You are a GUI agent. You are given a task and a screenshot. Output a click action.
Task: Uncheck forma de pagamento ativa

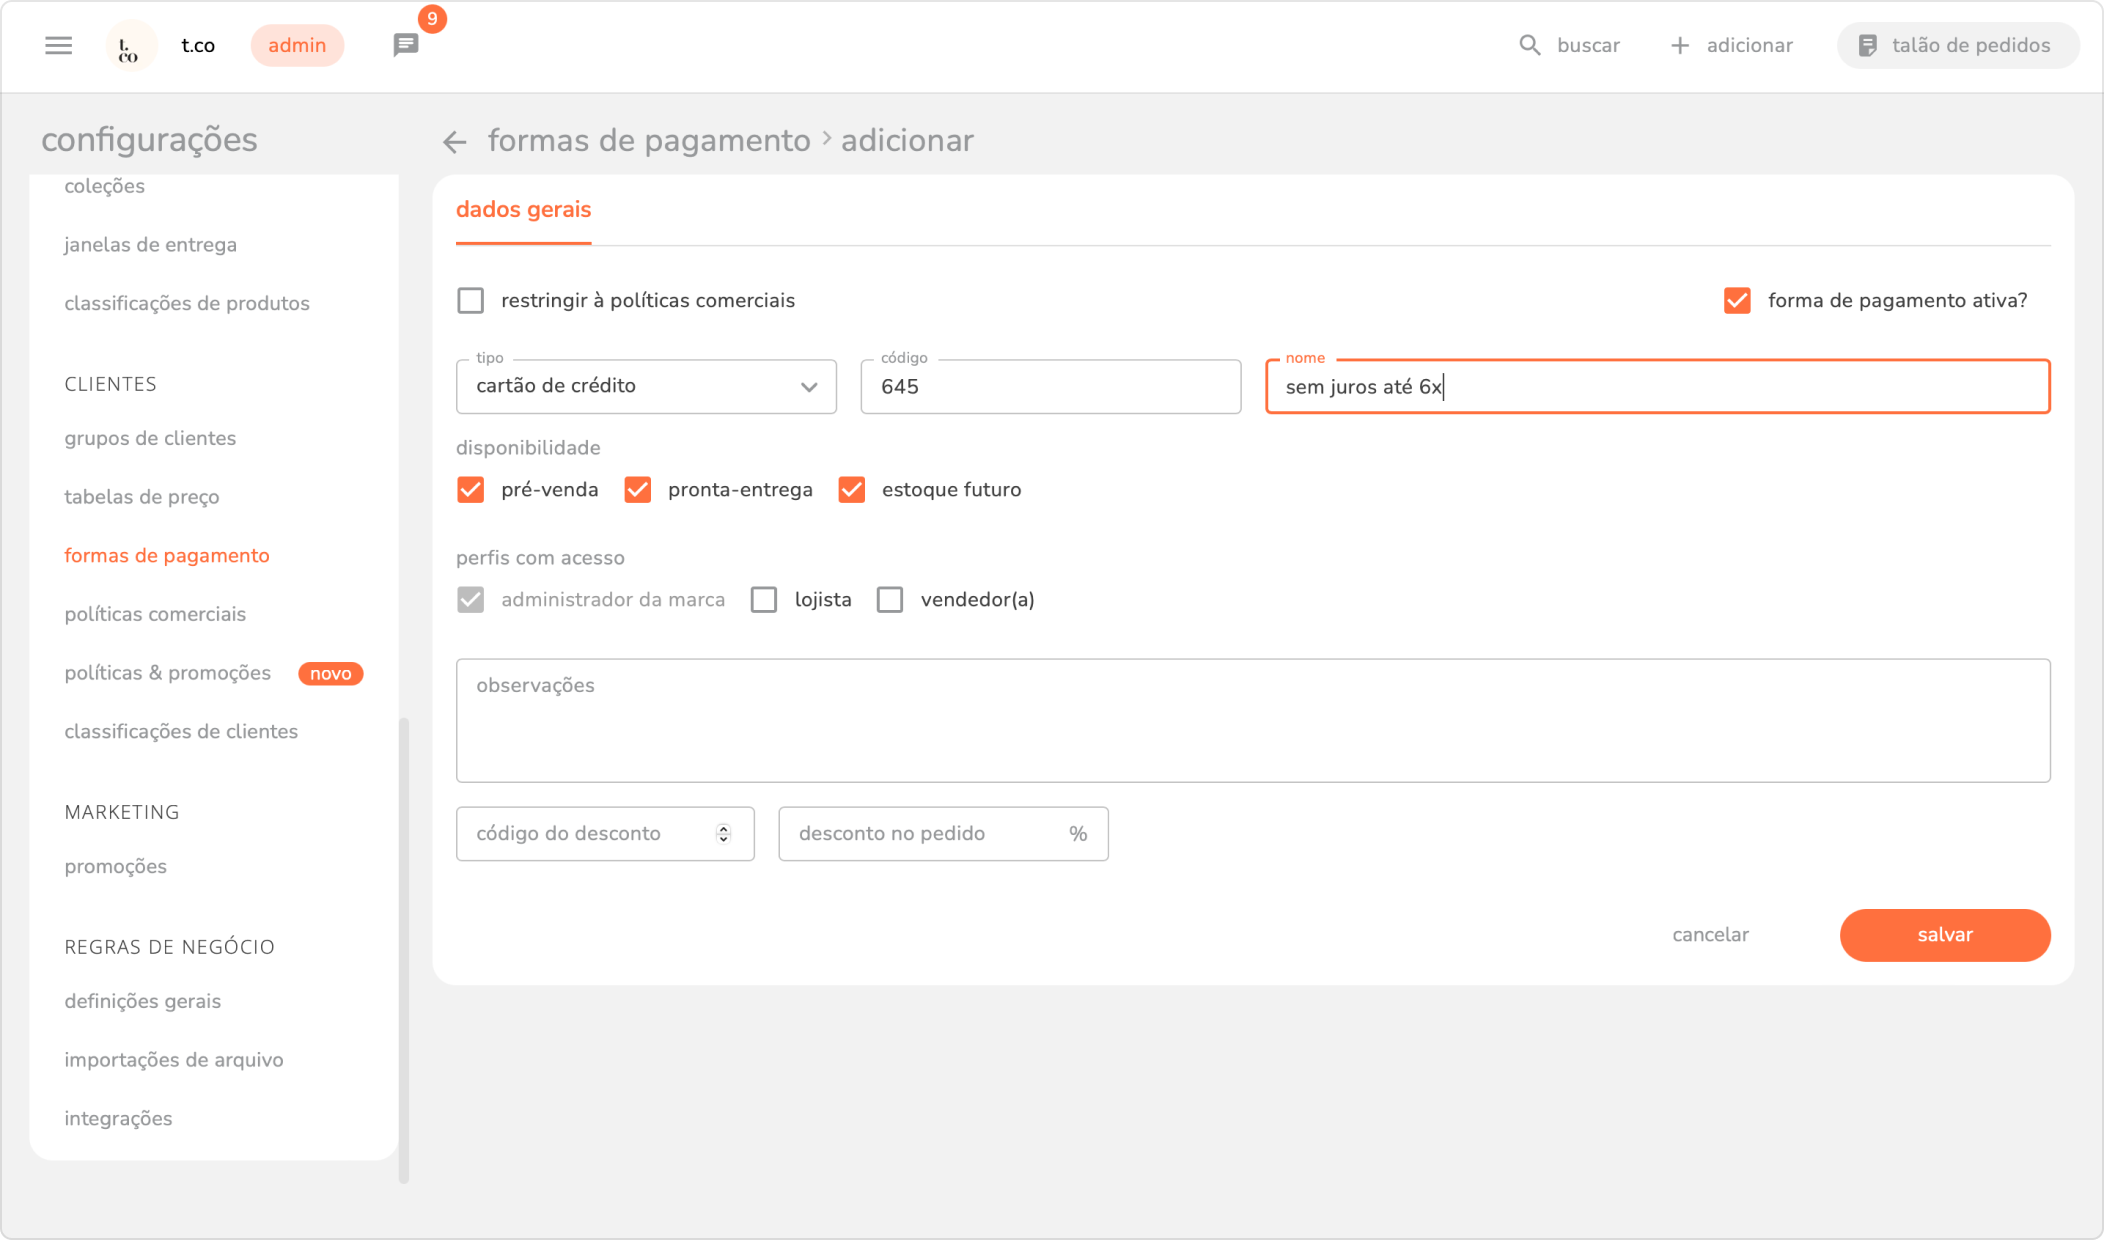[x=1737, y=300]
